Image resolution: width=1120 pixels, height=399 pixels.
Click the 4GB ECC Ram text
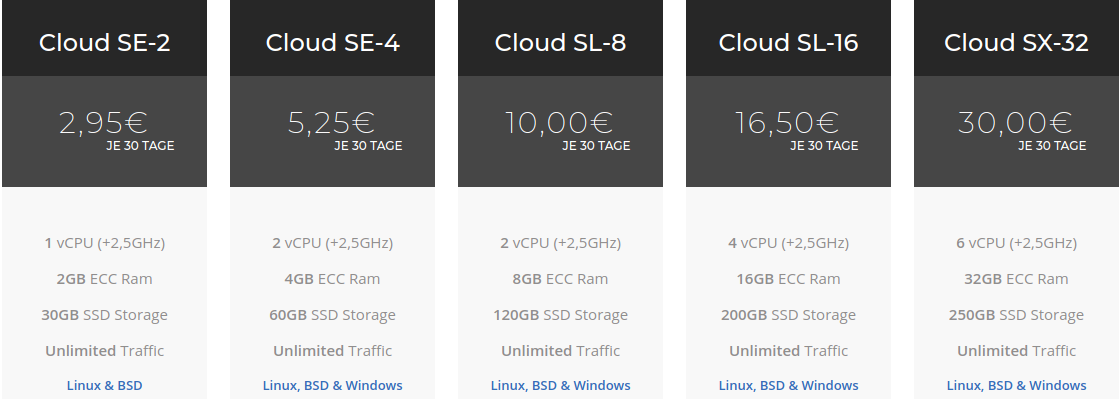click(332, 279)
